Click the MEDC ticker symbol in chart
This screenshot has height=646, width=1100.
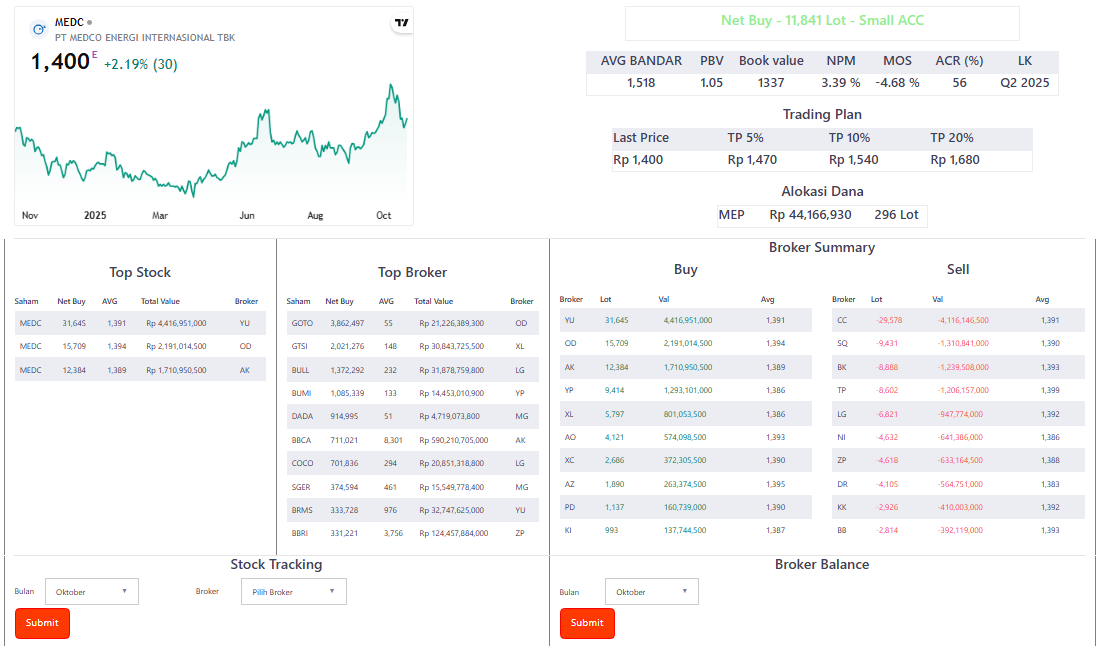pyautogui.click(x=69, y=22)
